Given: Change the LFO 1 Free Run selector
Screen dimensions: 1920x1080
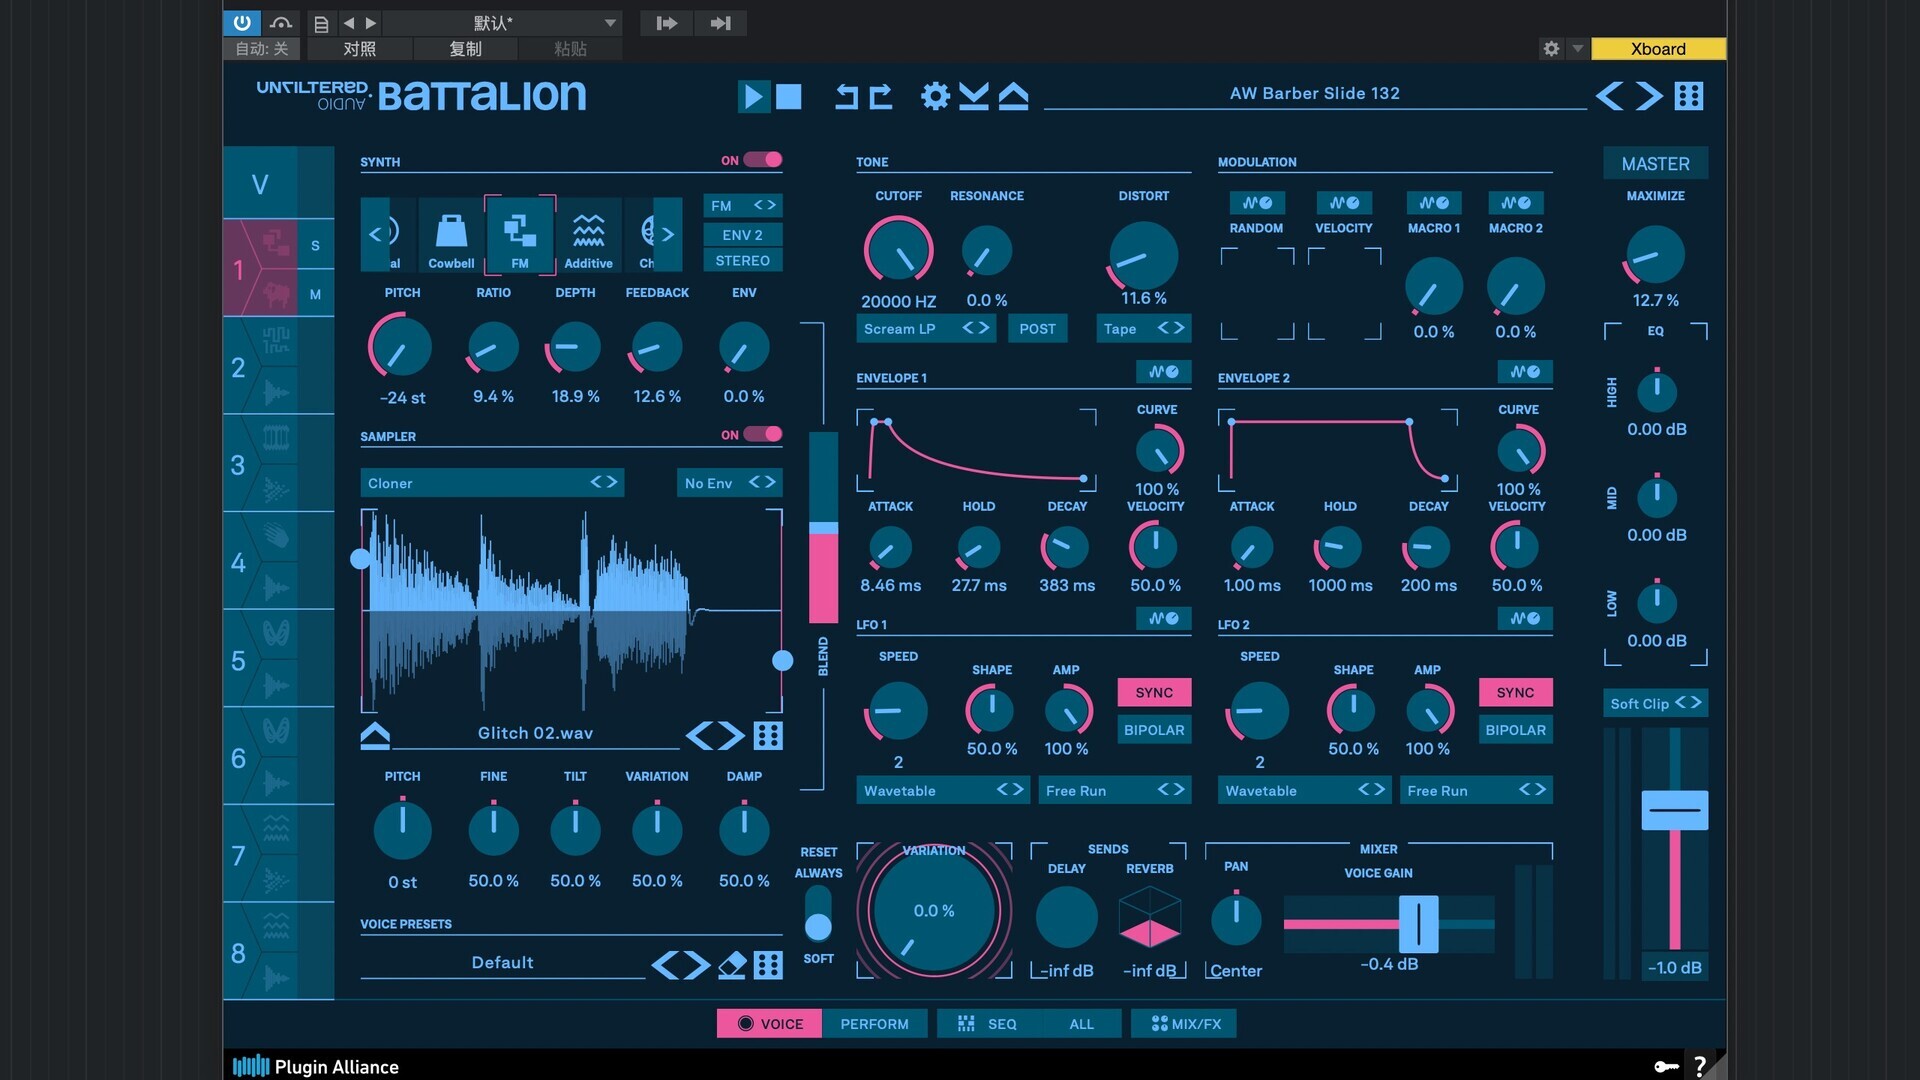Looking at the screenshot, I should [x=1114, y=791].
